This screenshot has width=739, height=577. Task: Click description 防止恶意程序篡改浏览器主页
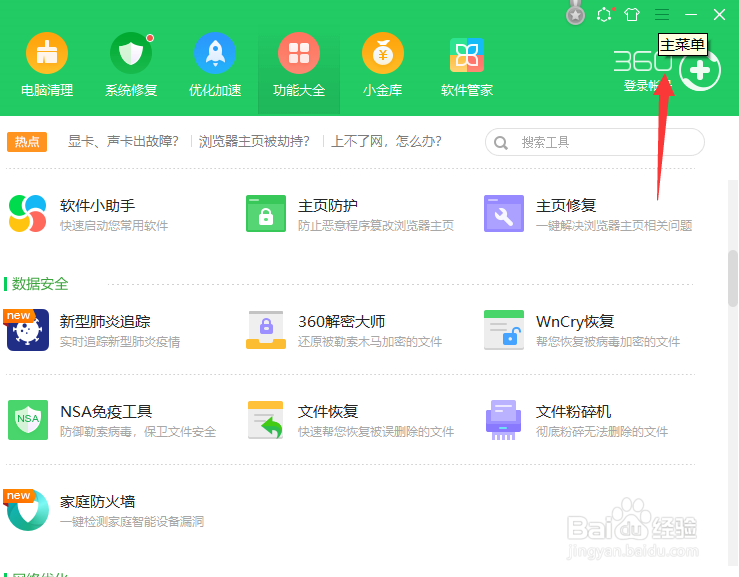click(376, 226)
